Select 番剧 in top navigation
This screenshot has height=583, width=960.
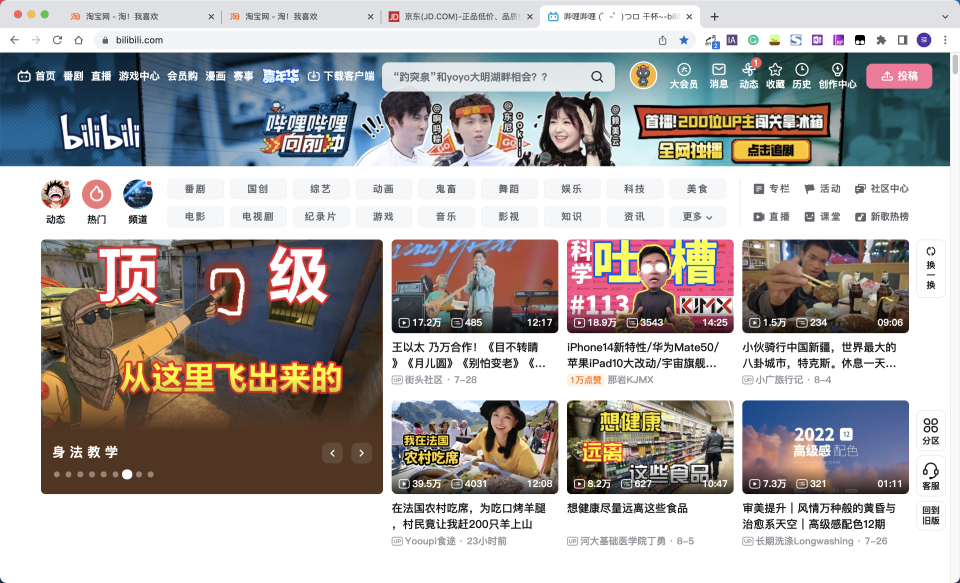[x=73, y=76]
